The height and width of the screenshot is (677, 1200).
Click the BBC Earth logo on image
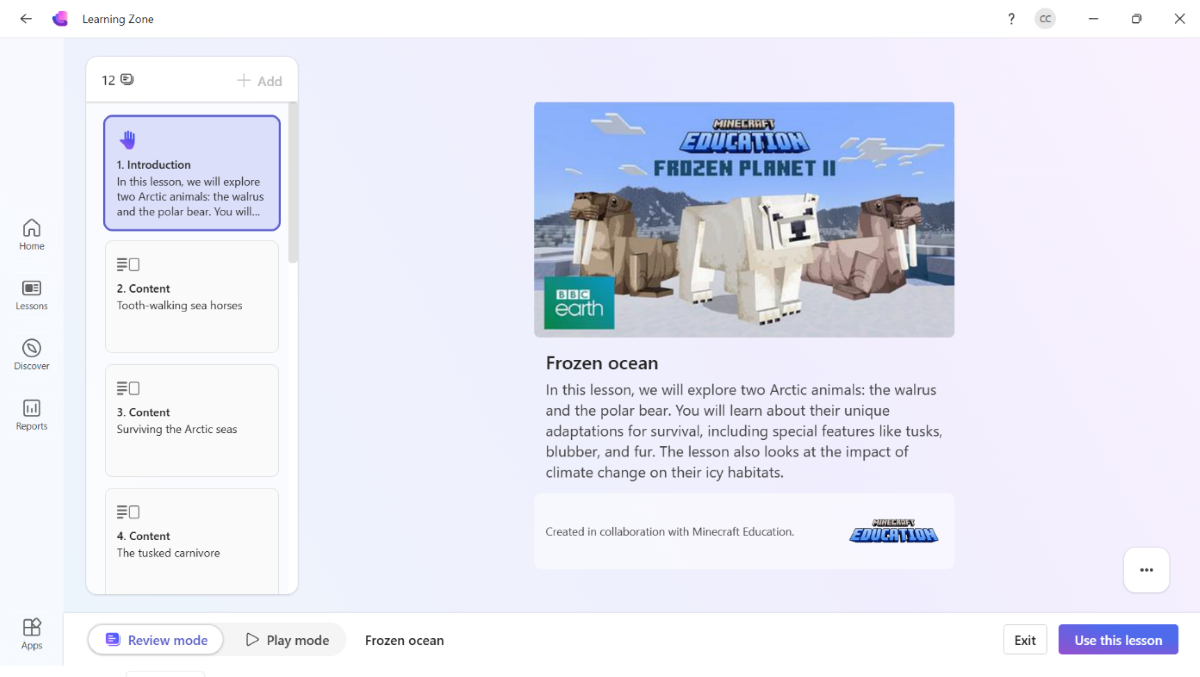click(579, 303)
